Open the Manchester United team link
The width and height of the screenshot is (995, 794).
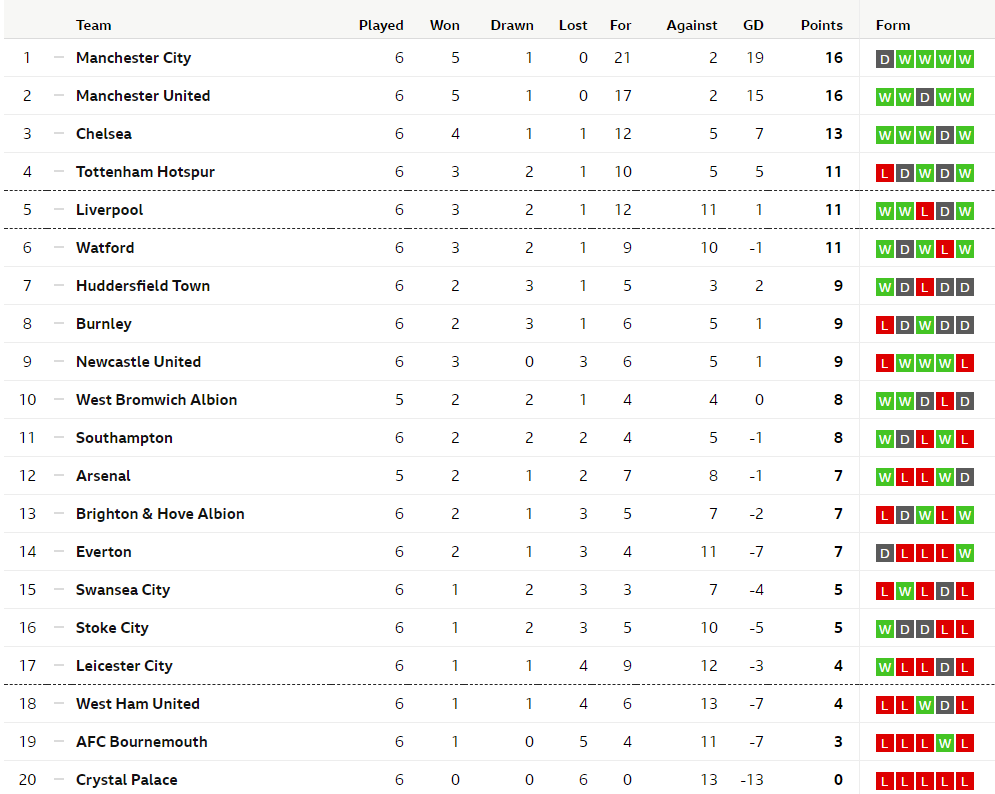(143, 96)
